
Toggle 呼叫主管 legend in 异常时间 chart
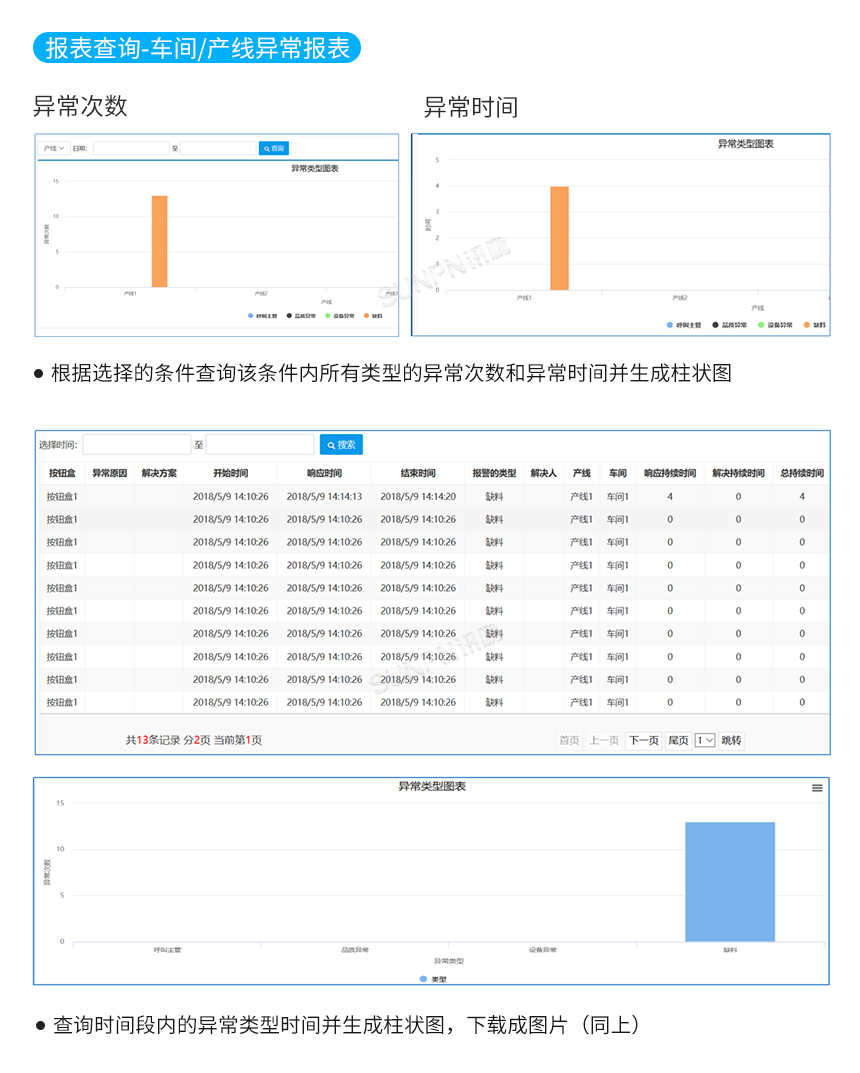point(683,325)
